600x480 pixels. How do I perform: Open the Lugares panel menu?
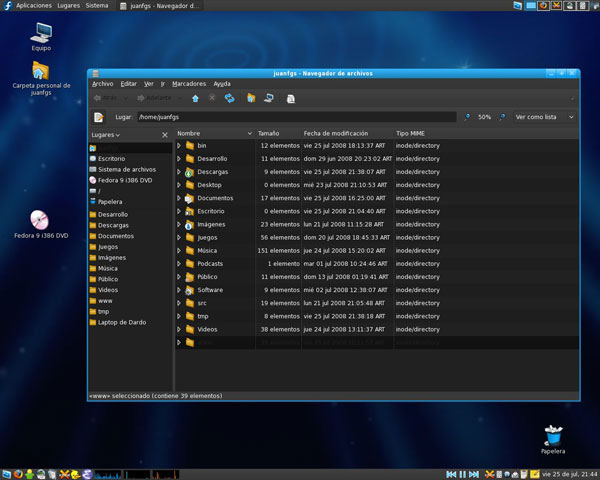68,5
